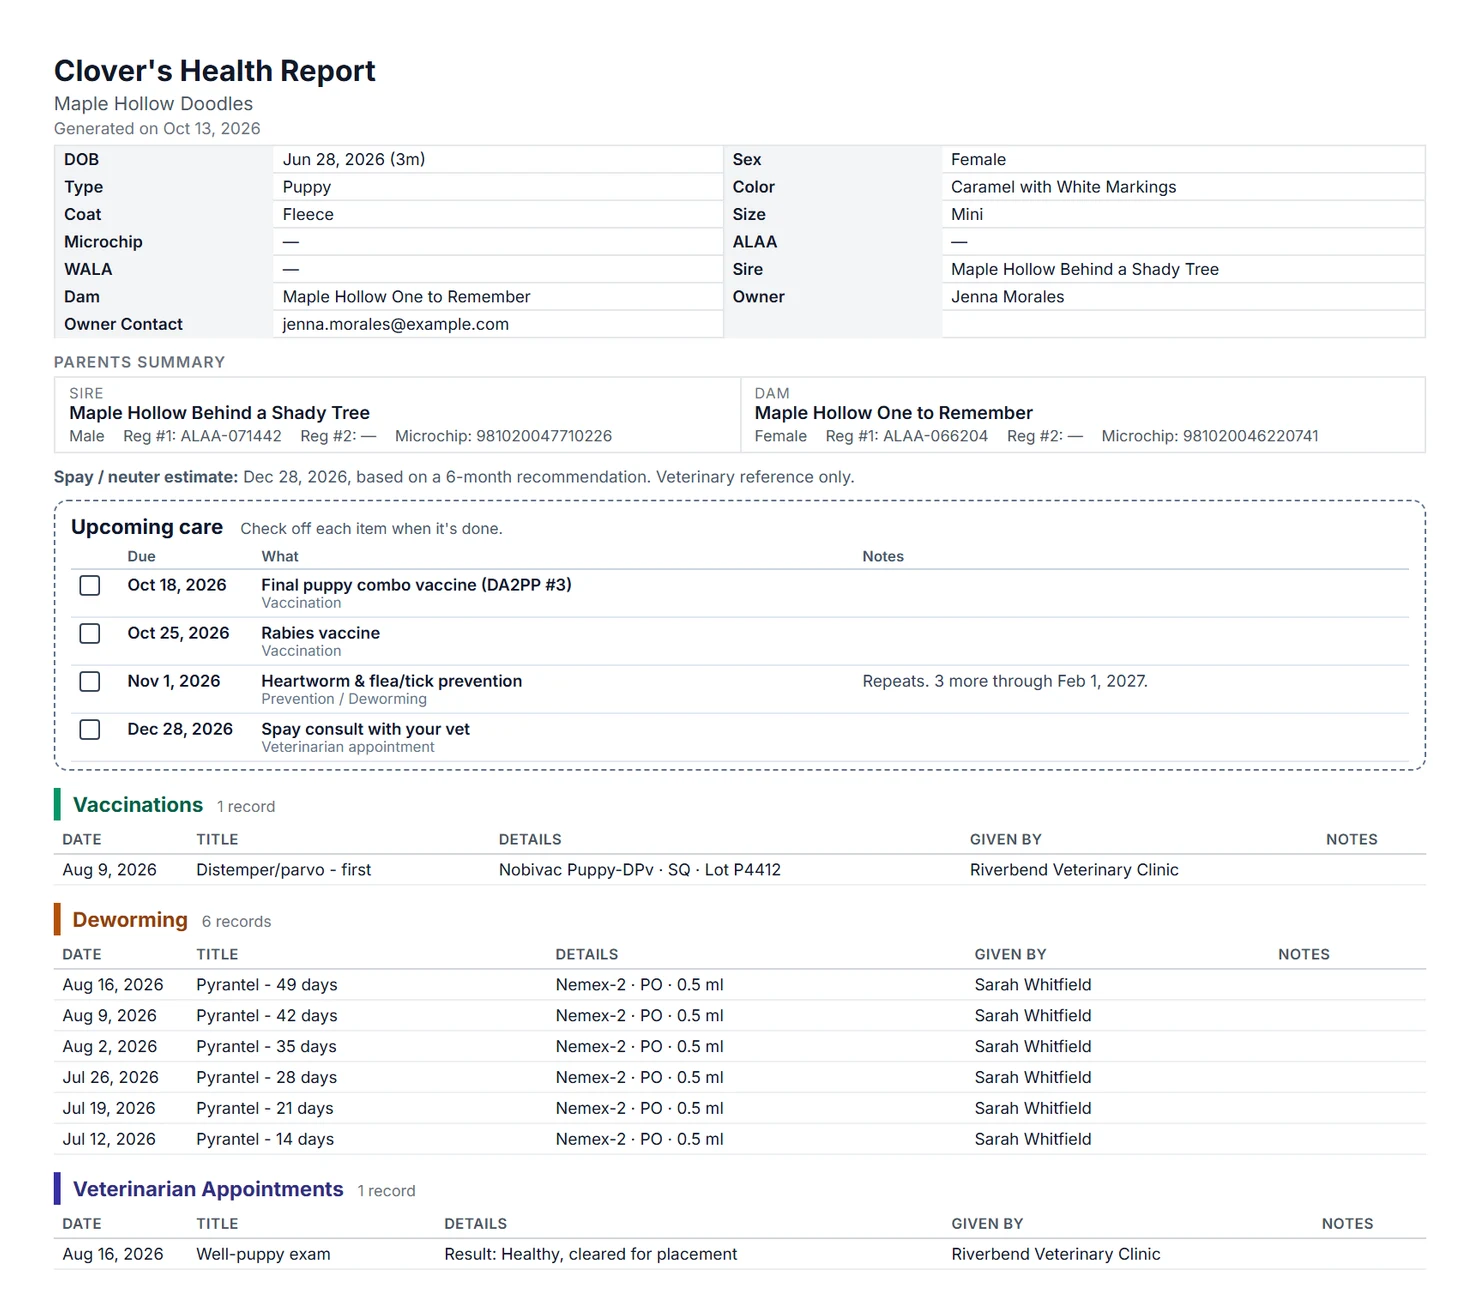Click the Deworming section heading
The image size is (1480, 1315).
(x=130, y=920)
